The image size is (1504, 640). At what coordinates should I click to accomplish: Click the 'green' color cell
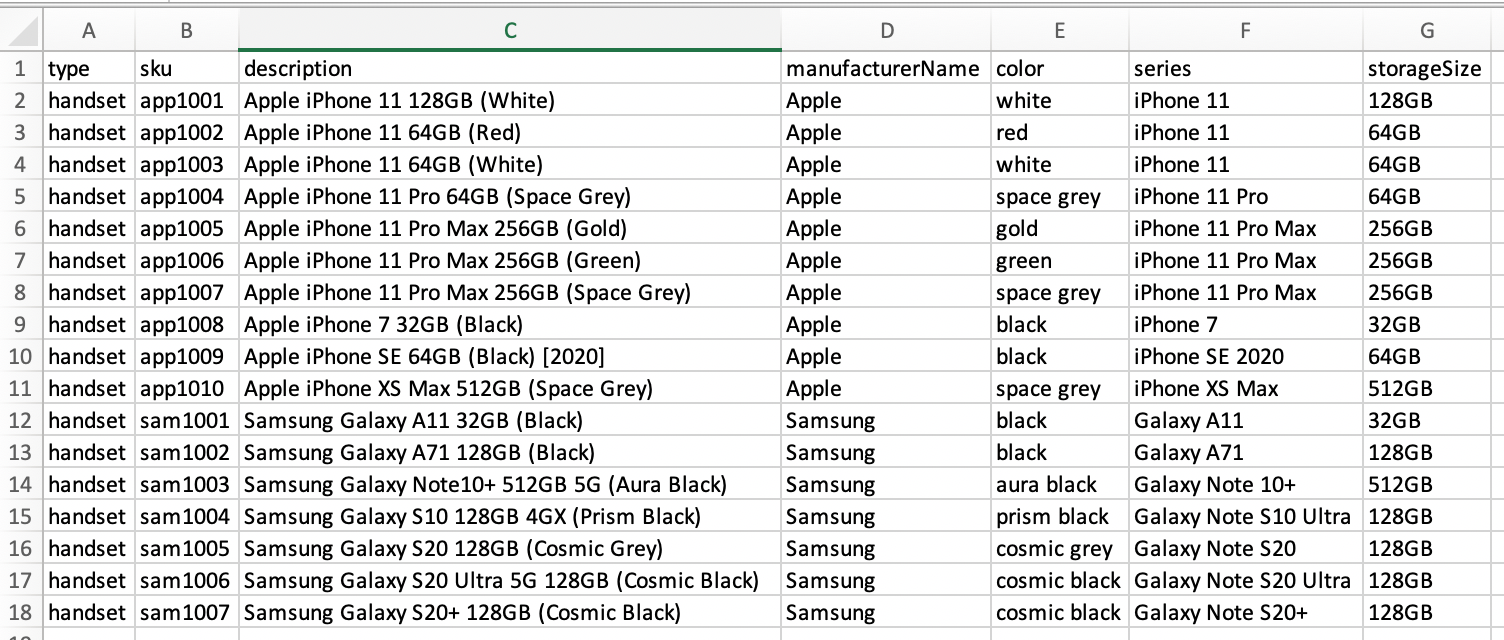point(1060,260)
